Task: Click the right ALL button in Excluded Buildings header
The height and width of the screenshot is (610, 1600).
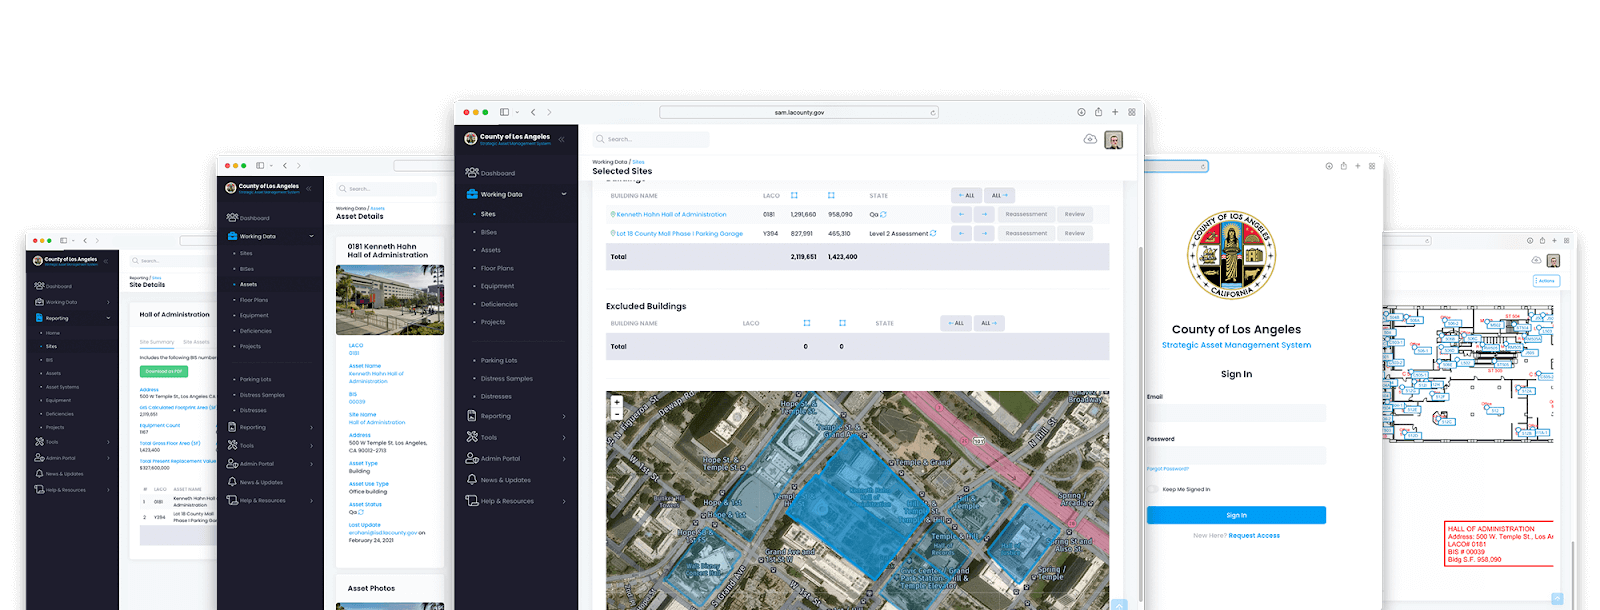Action: [x=989, y=323]
